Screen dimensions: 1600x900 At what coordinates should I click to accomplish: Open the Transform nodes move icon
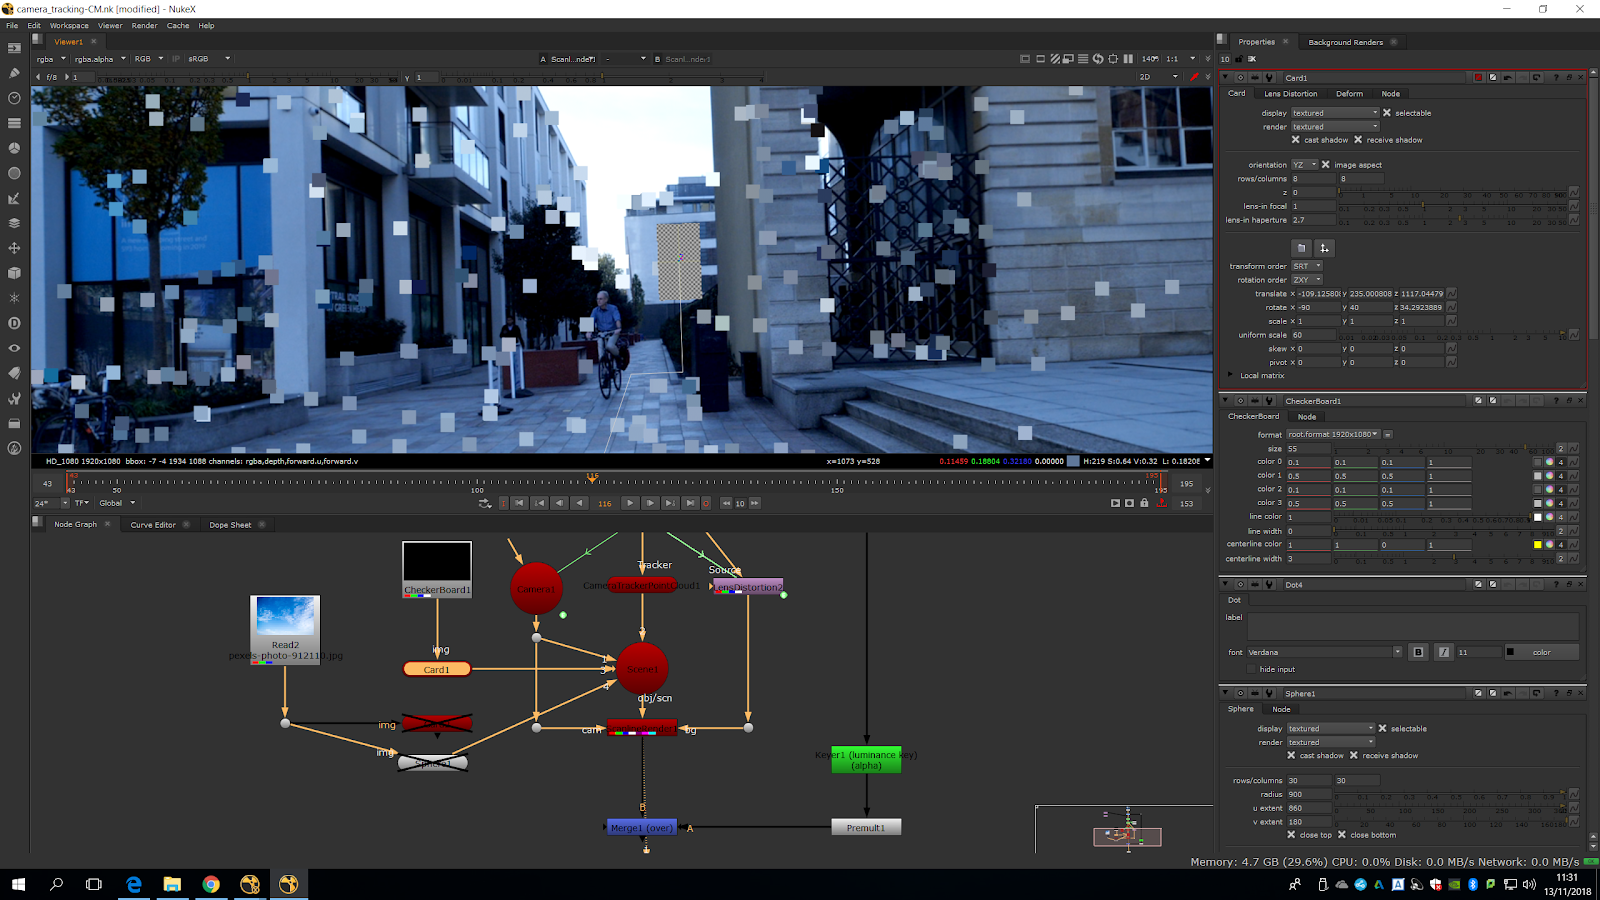(14, 248)
